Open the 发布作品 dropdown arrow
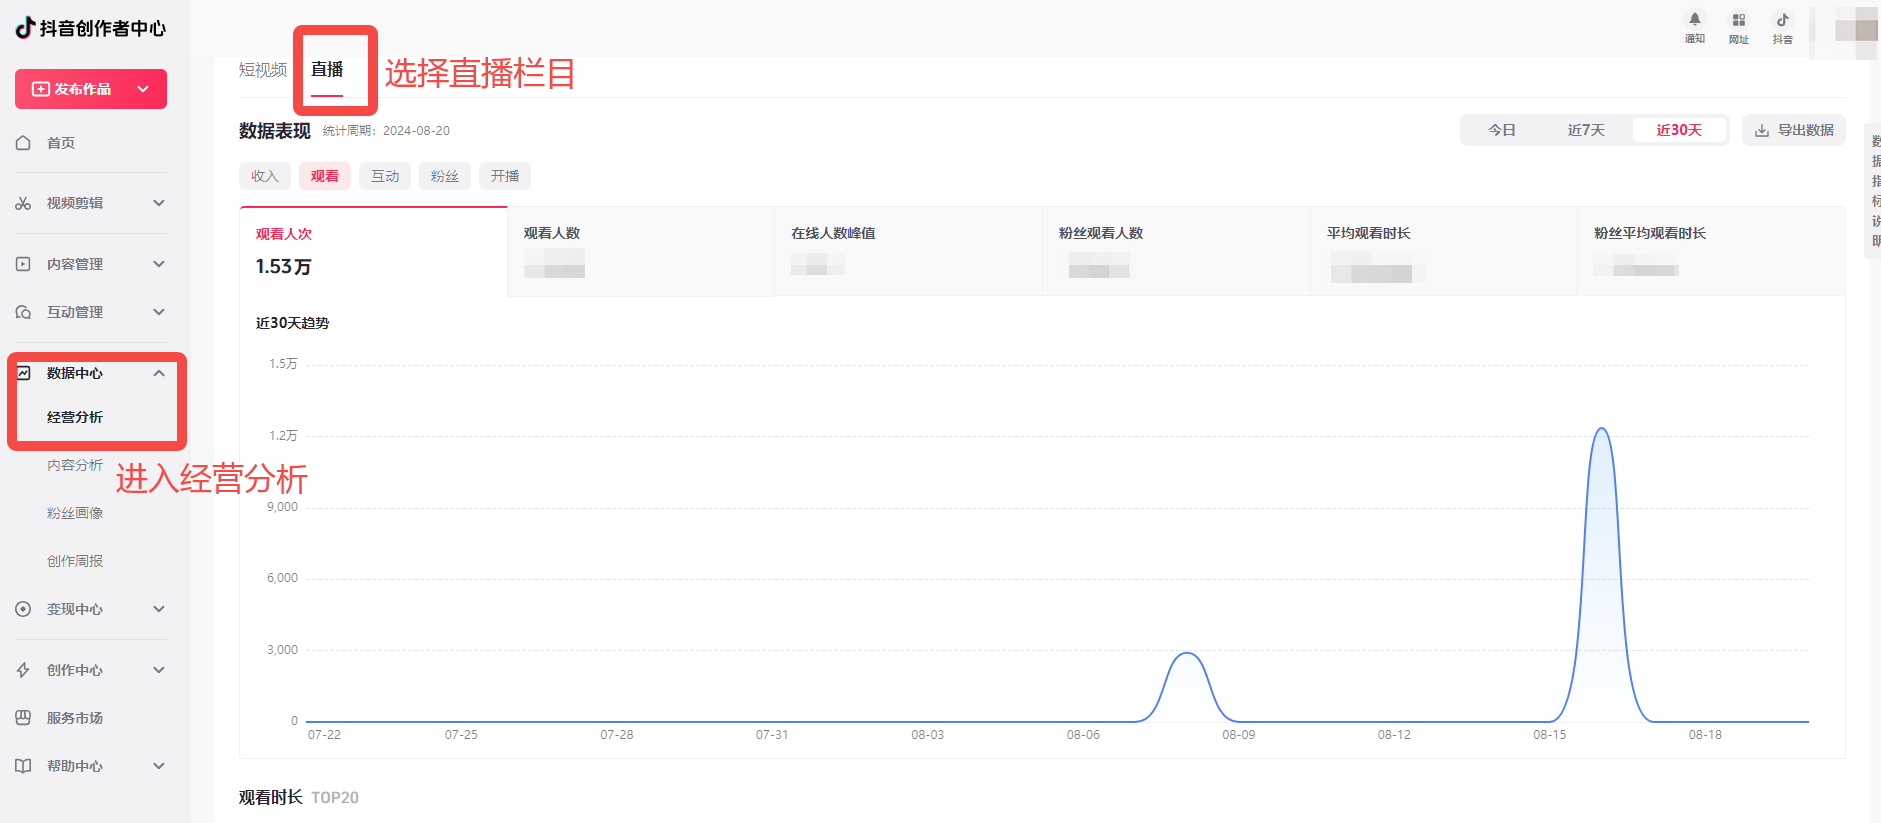The height and width of the screenshot is (823, 1881). click(x=143, y=89)
